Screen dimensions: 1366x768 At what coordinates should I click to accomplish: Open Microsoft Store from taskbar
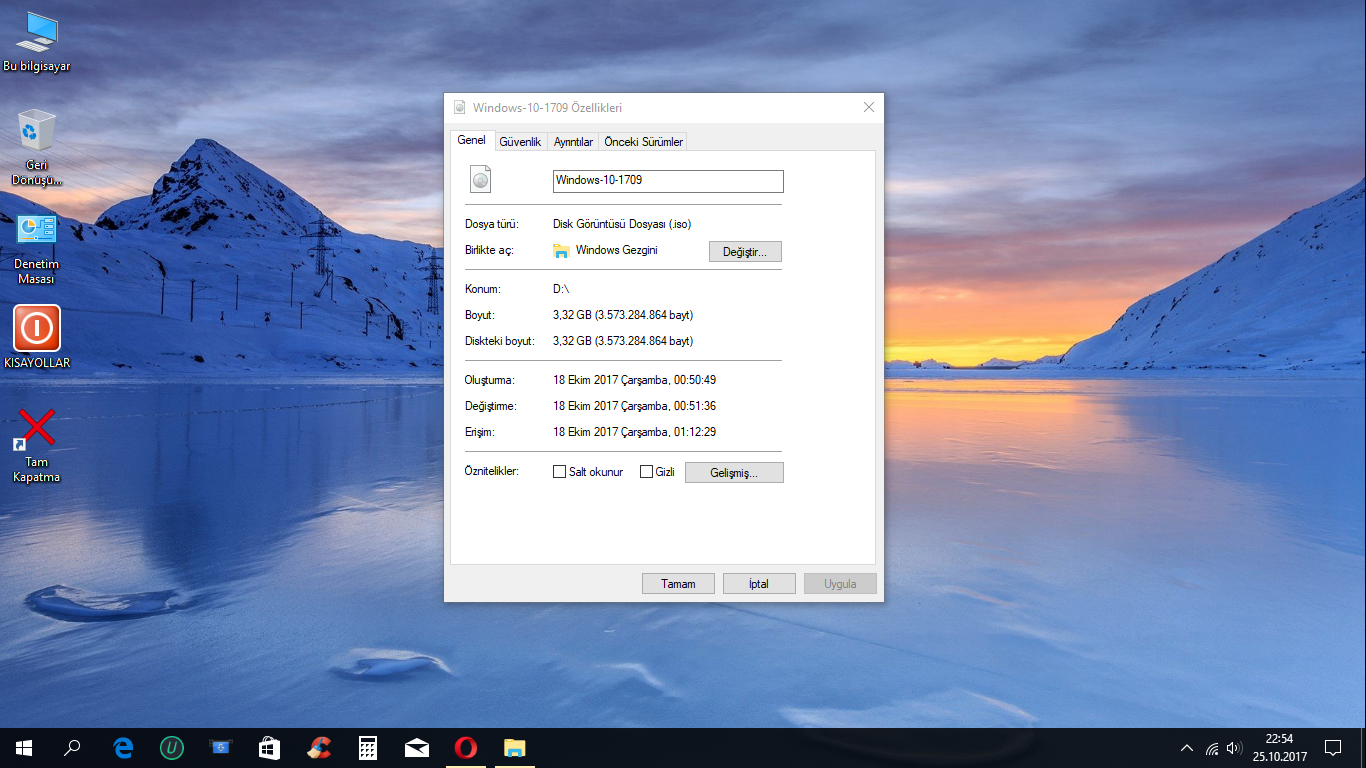tap(270, 747)
